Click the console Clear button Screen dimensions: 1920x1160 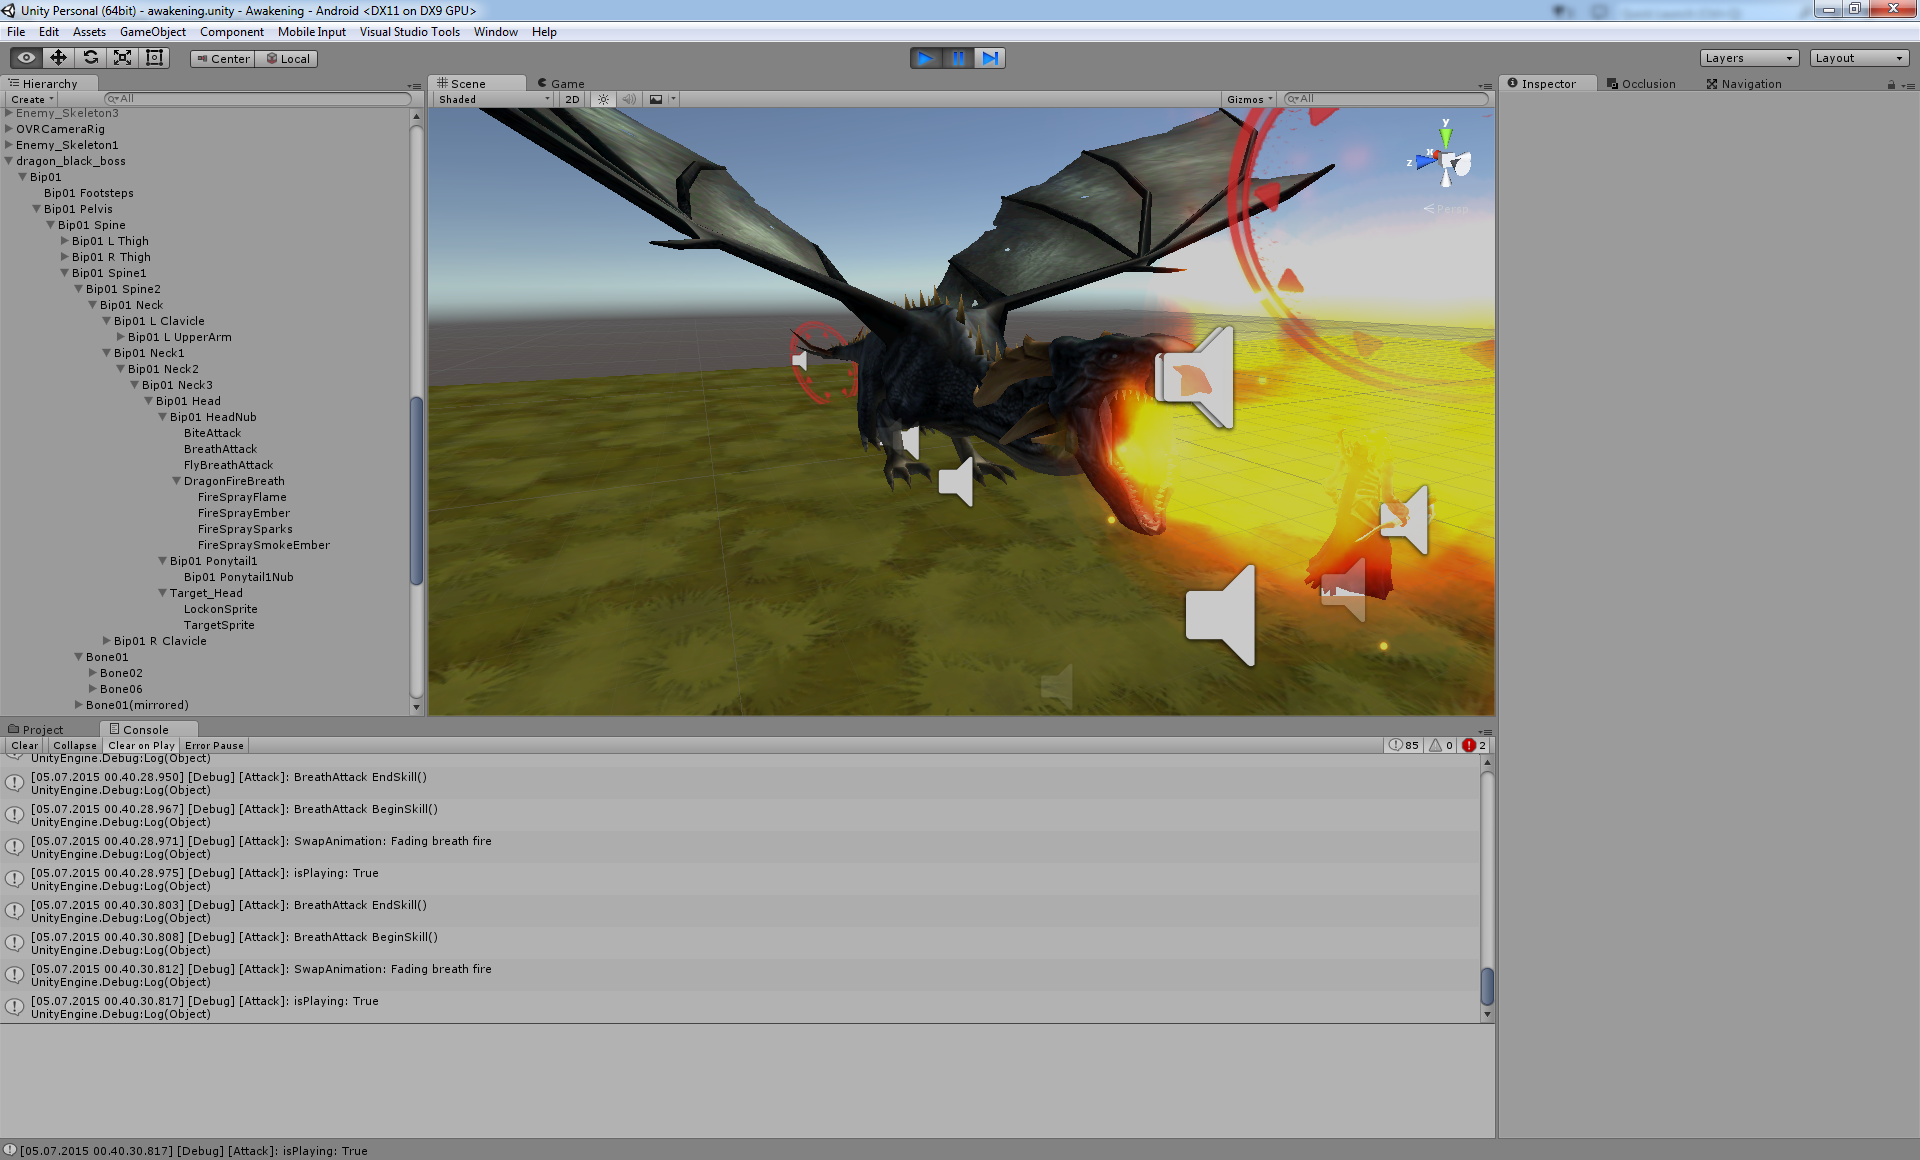[25, 745]
